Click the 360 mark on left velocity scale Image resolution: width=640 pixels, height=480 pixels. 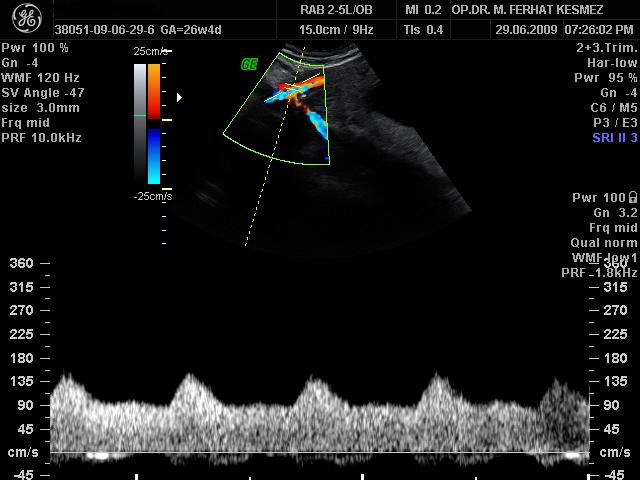click(x=21, y=263)
